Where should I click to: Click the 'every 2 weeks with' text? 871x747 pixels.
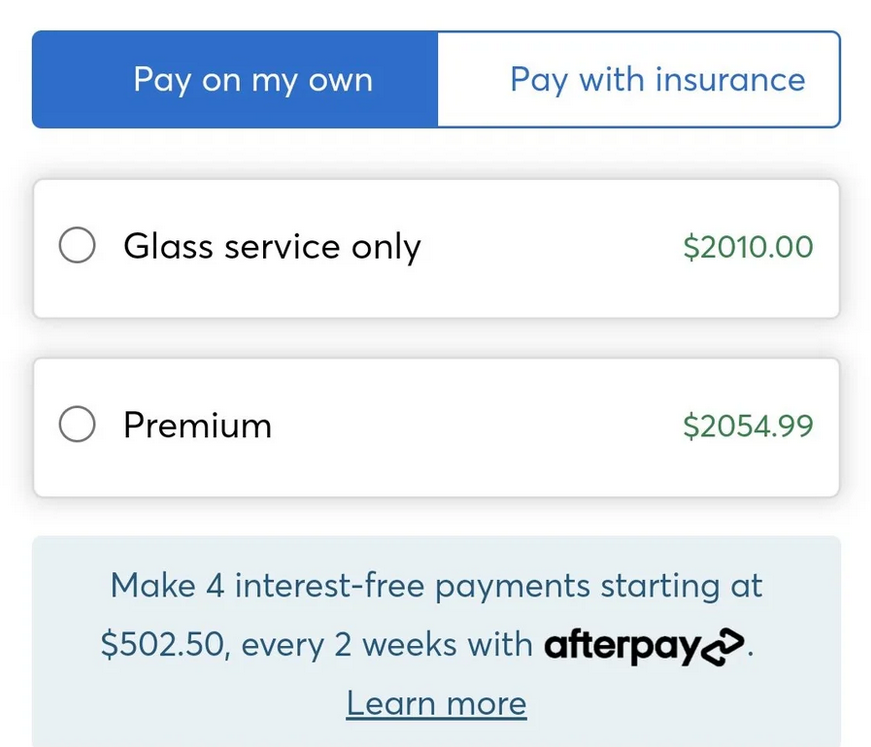click(x=388, y=645)
